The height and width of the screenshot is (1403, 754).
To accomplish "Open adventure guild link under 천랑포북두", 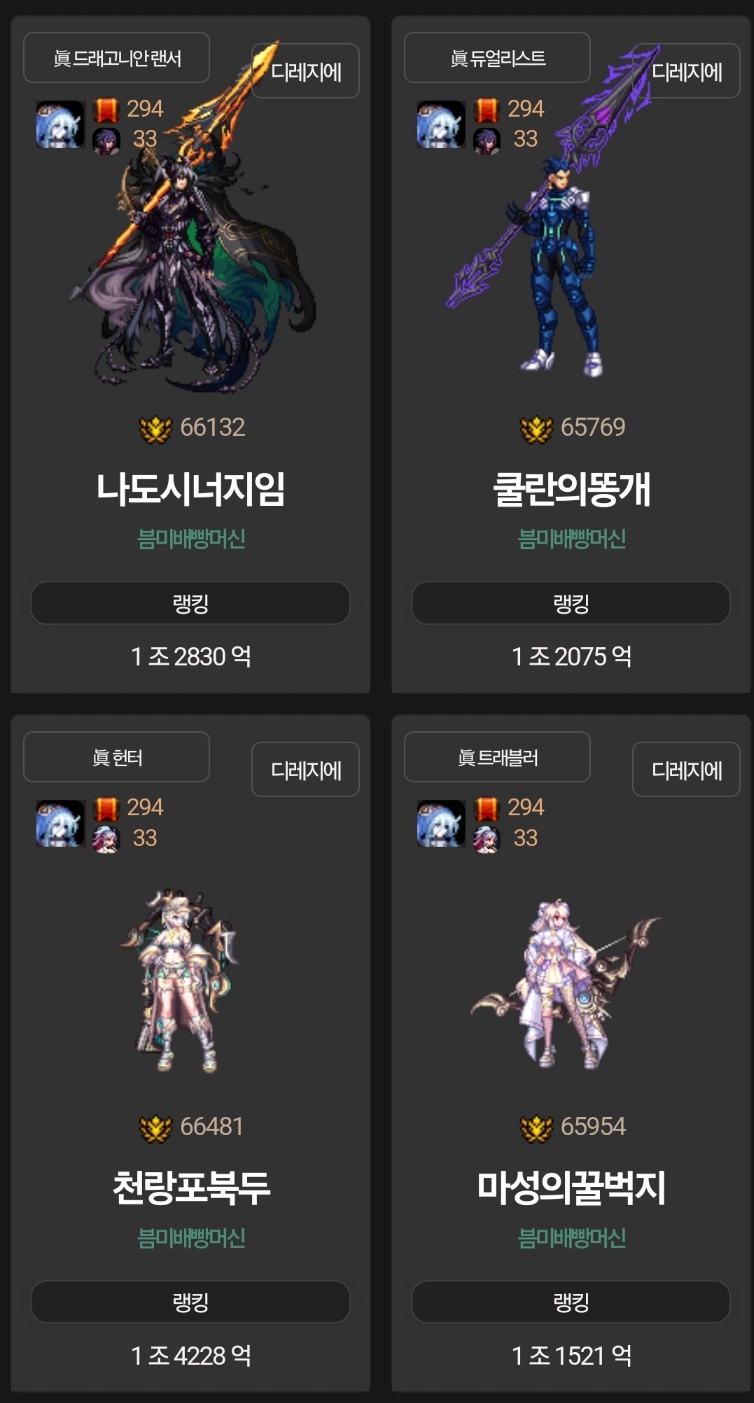I will 191,1238.
